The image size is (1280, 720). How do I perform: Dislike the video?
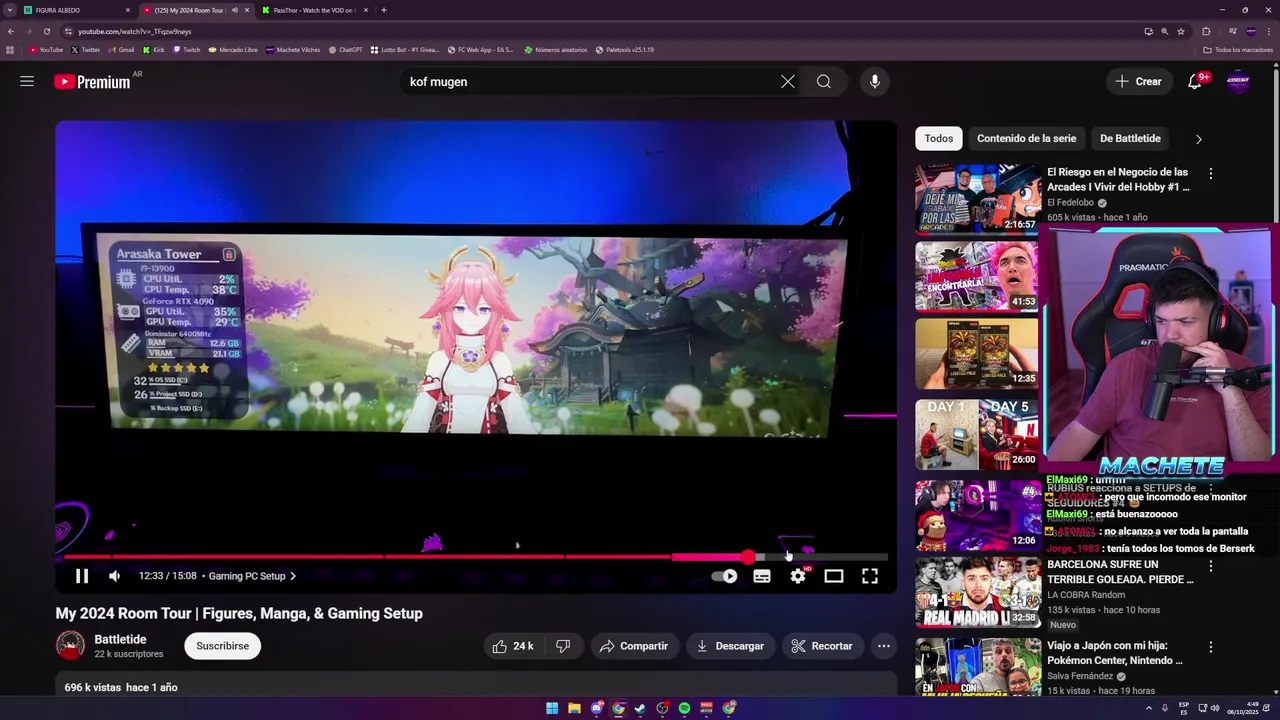click(x=563, y=646)
